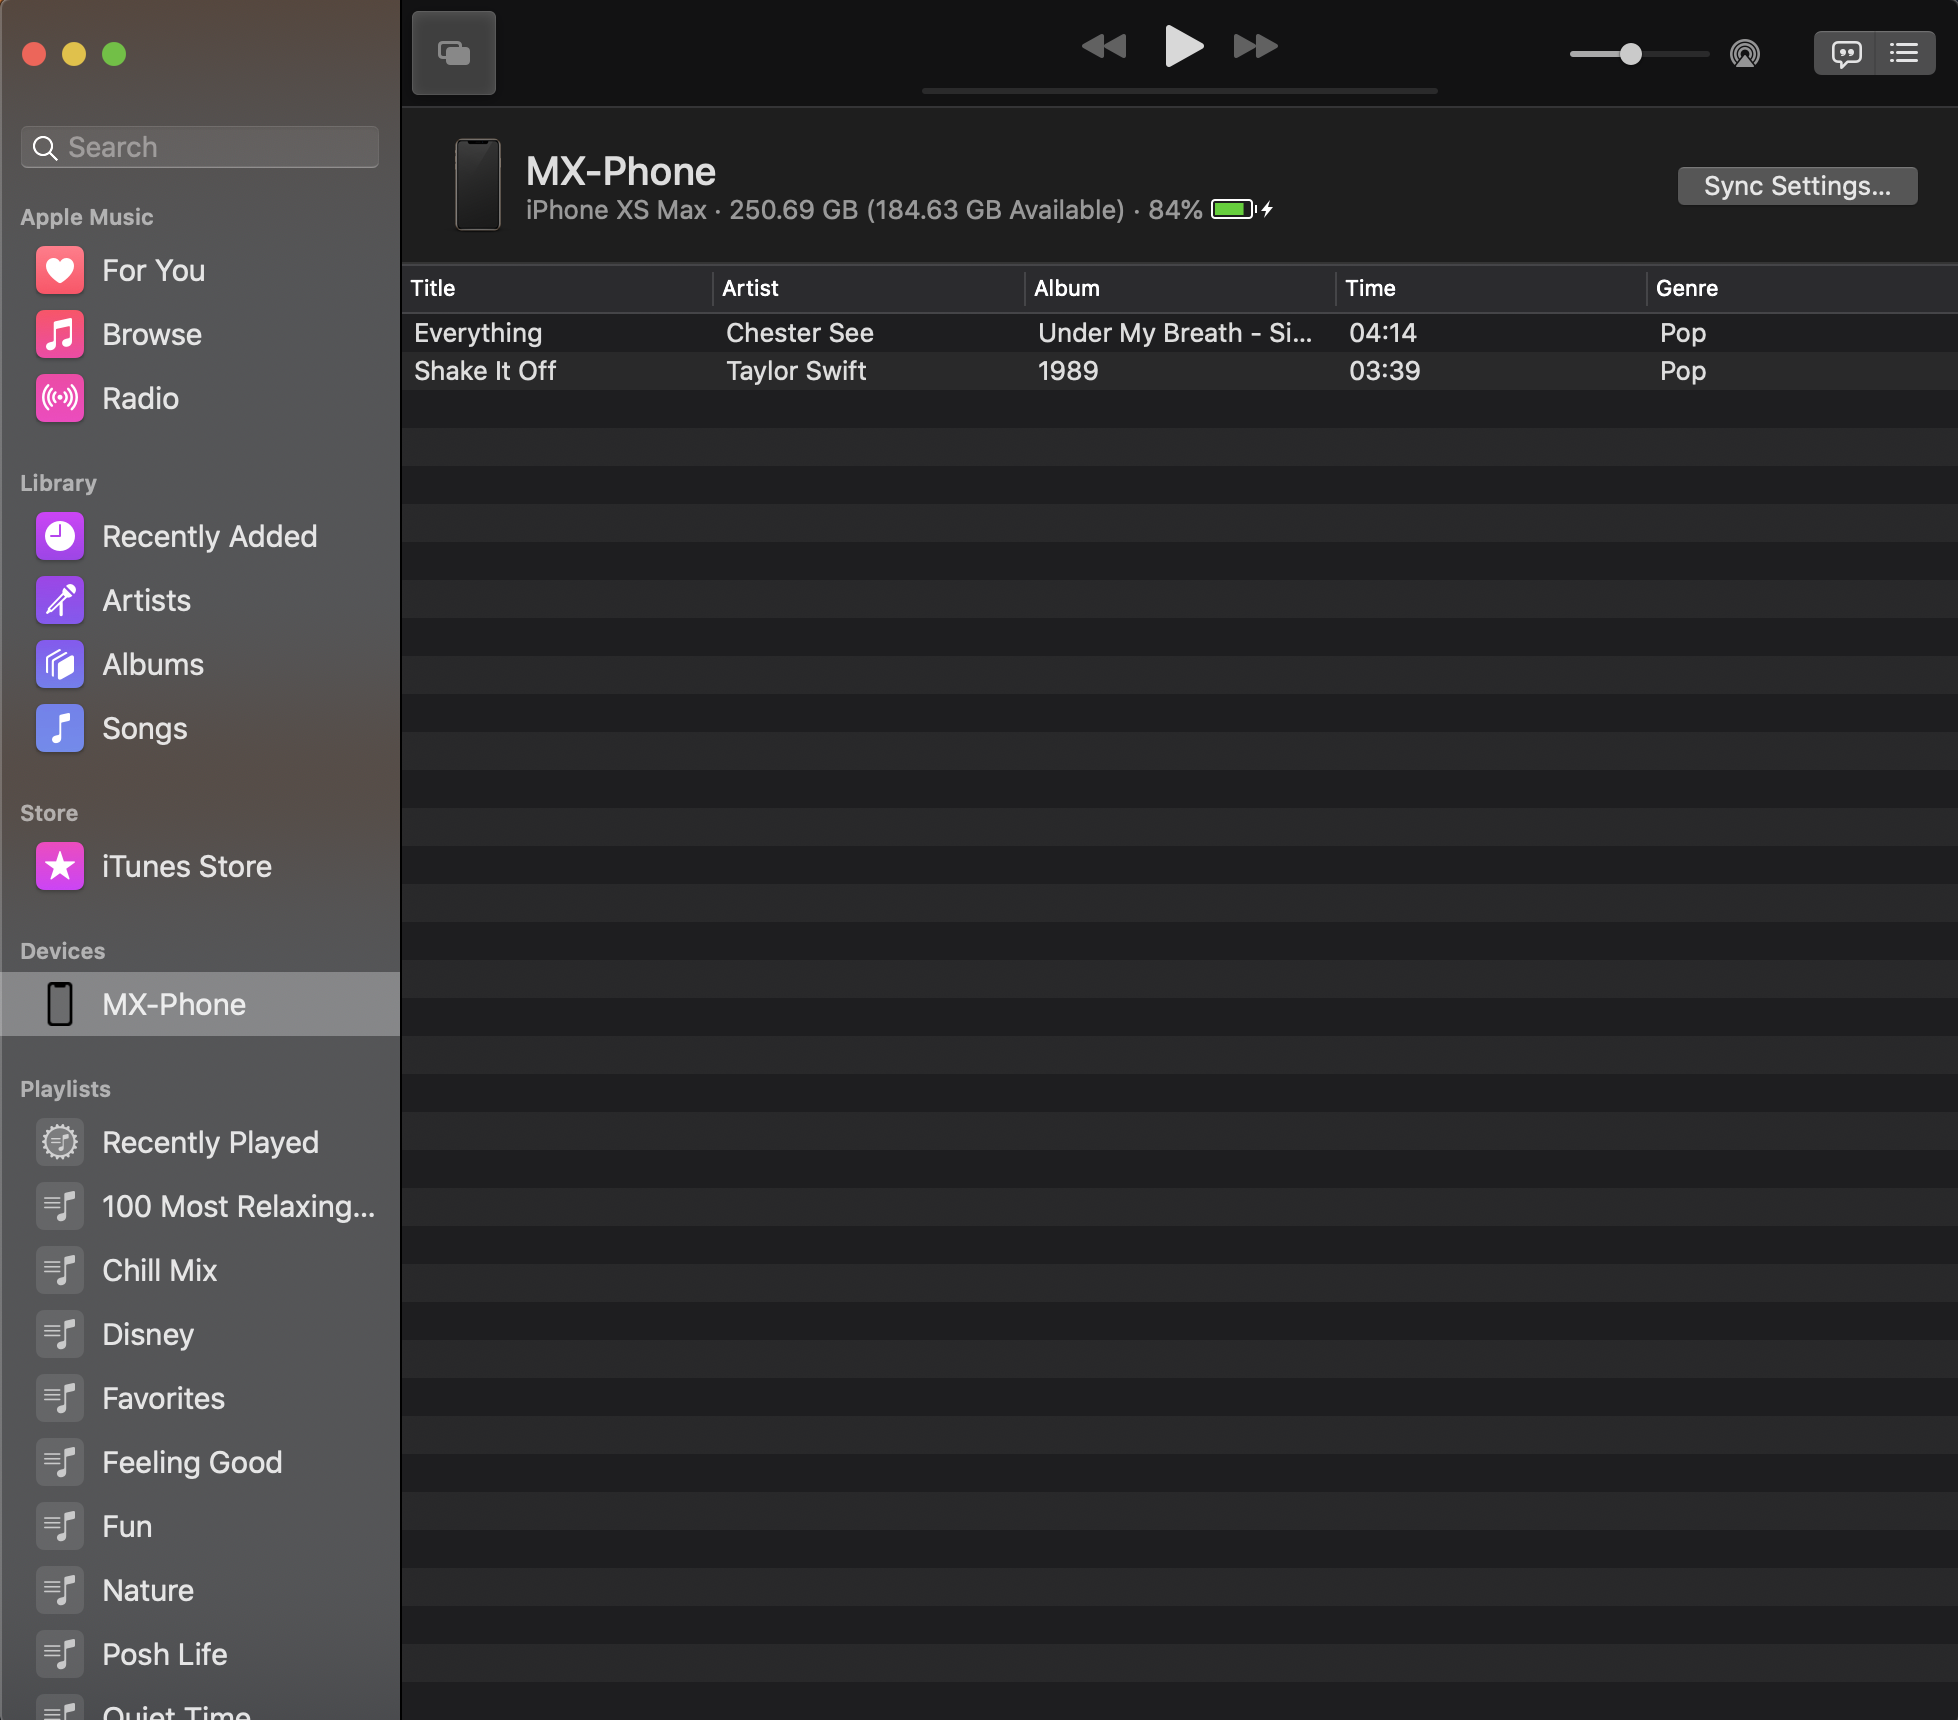1958x1720 pixels.
Task: Sort by Time column header
Action: (1491, 288)
